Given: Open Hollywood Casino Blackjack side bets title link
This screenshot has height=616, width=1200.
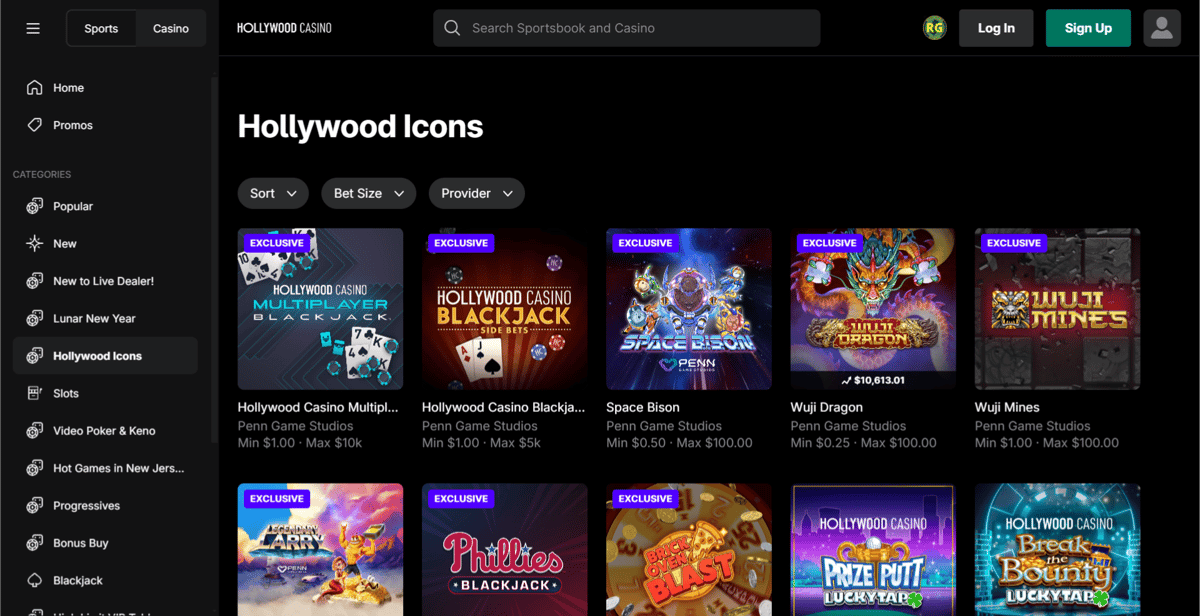Looking at the screenshot, I should point(504,407).
